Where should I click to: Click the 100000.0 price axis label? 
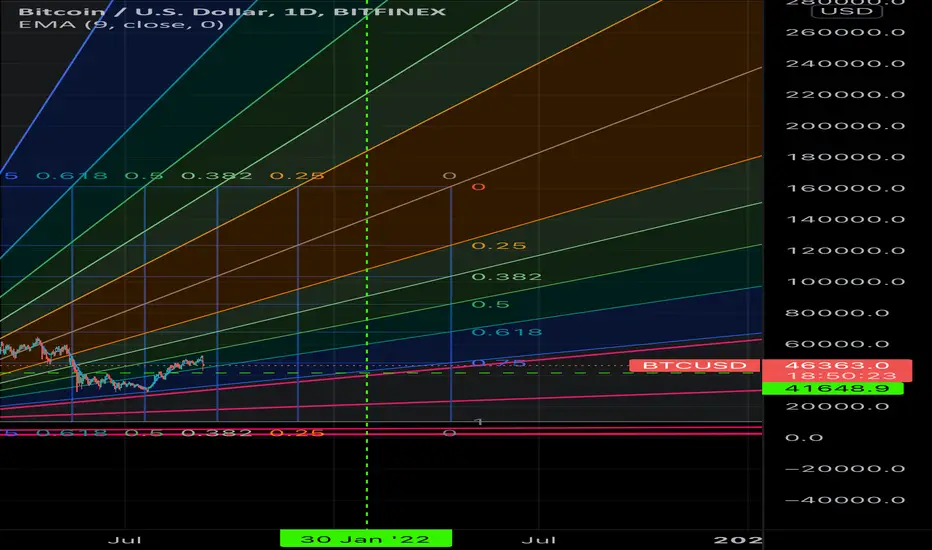coord(845,282)
